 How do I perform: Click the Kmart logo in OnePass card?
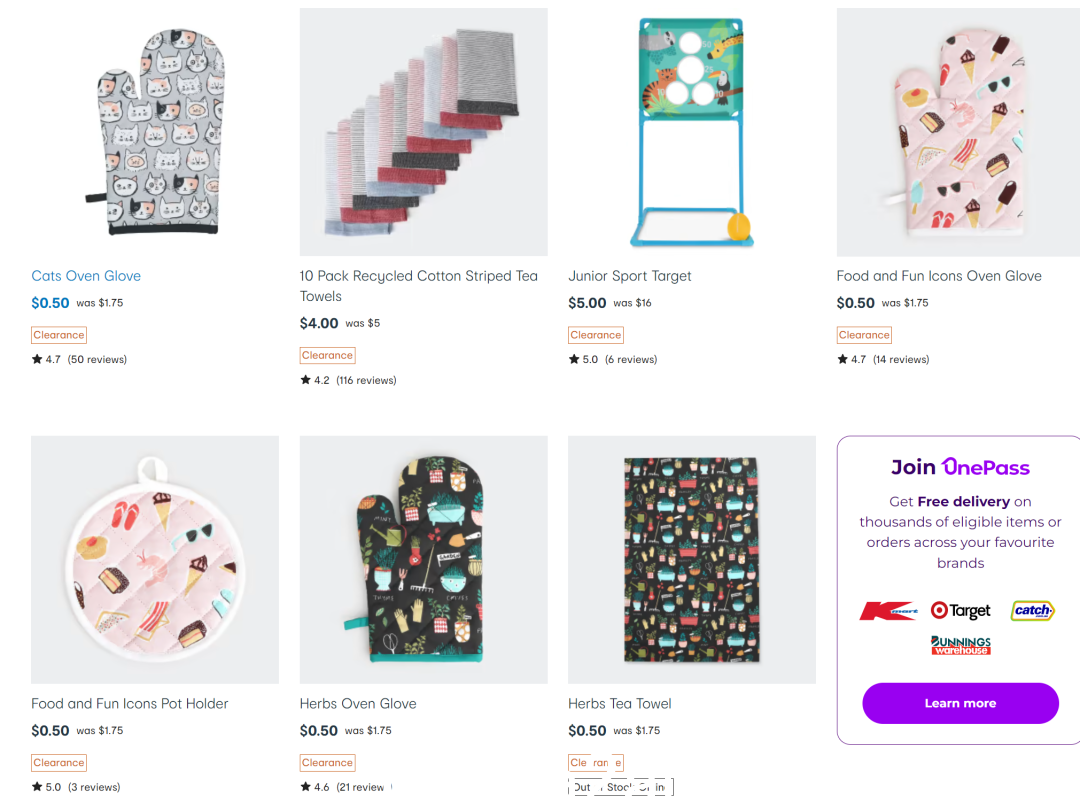(x=889, y=611)
